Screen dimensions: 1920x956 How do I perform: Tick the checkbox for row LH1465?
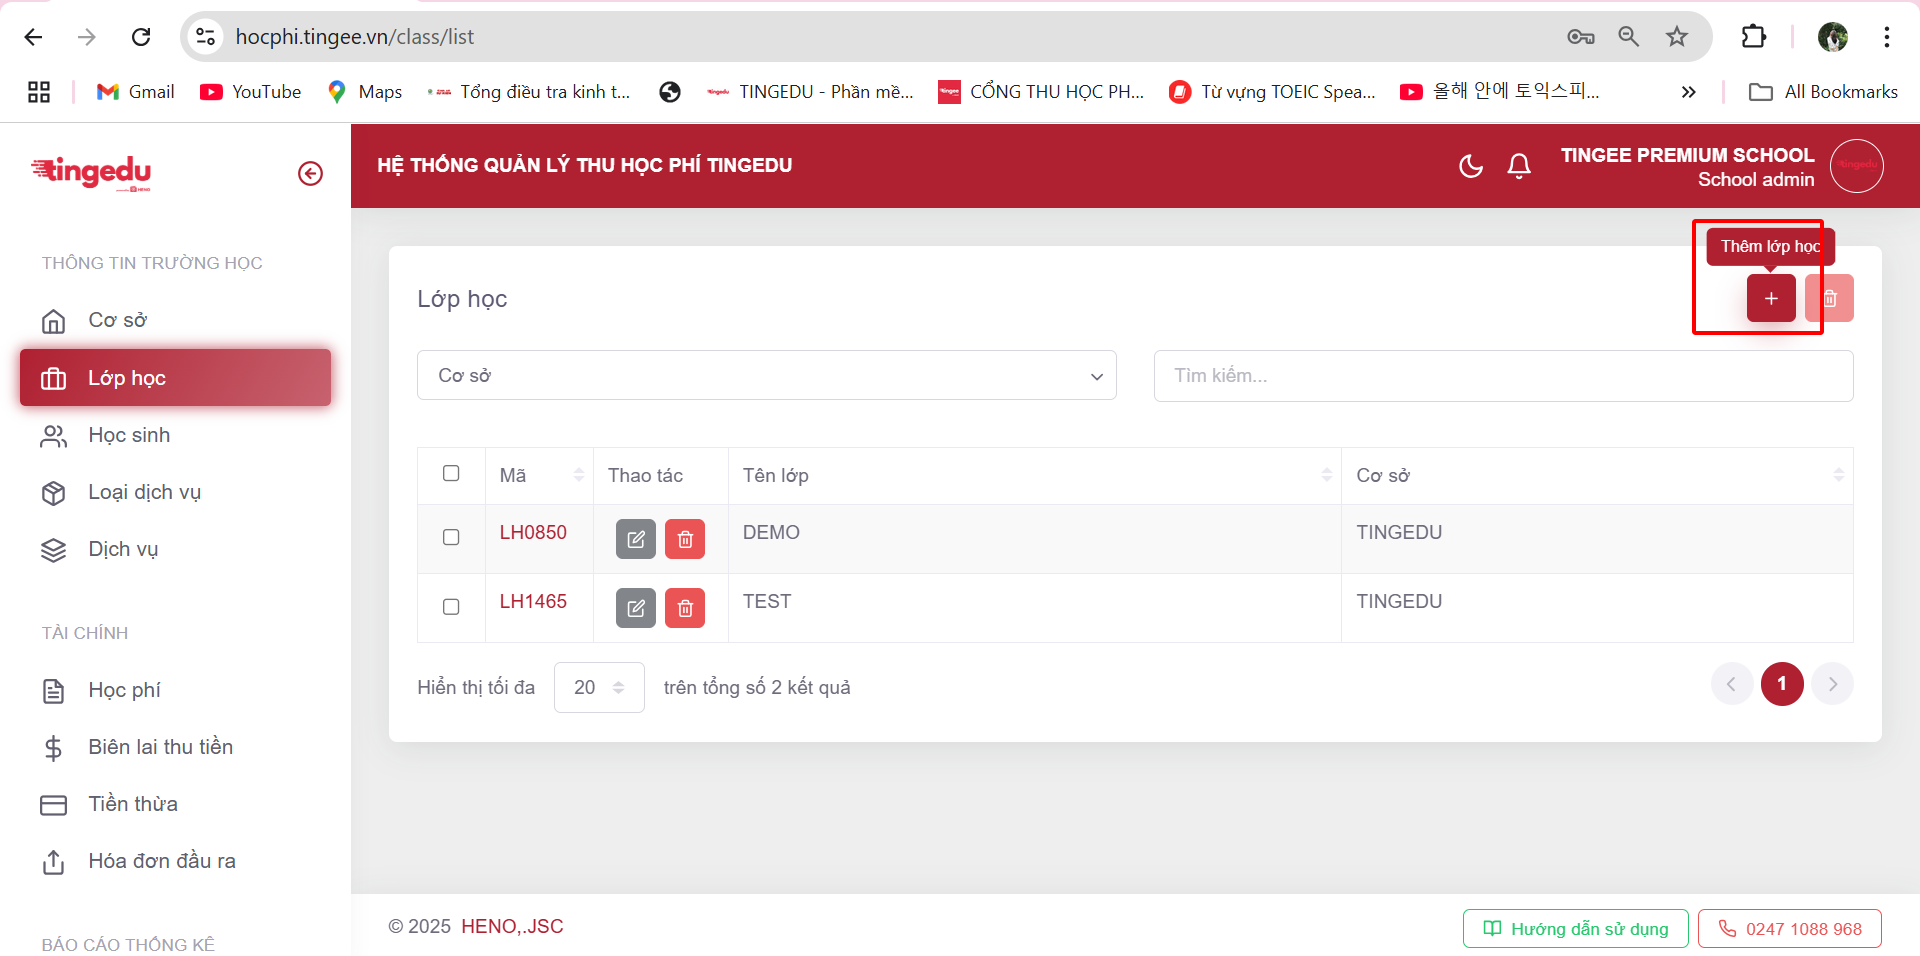tap(451, 607)
